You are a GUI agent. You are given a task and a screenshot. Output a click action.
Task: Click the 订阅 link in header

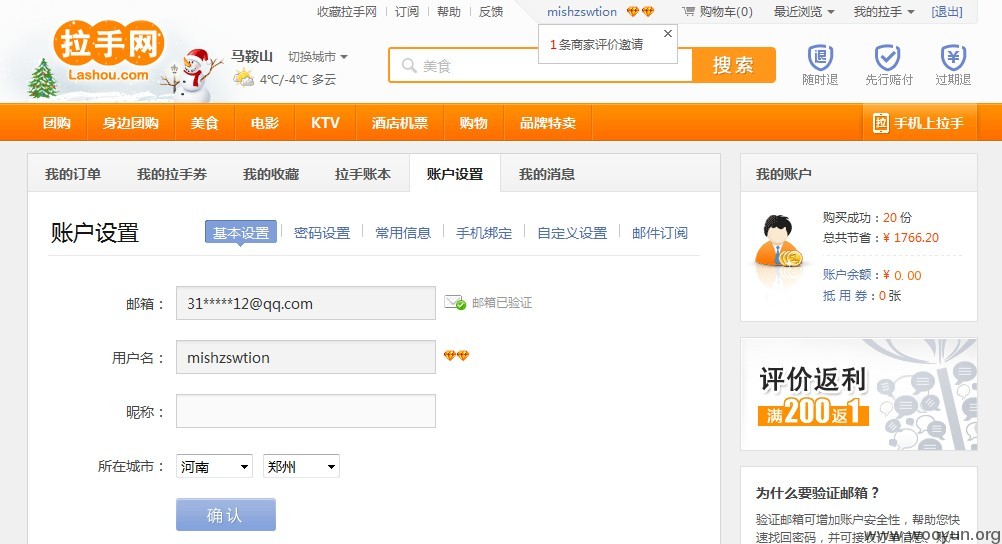pos(406,12)
